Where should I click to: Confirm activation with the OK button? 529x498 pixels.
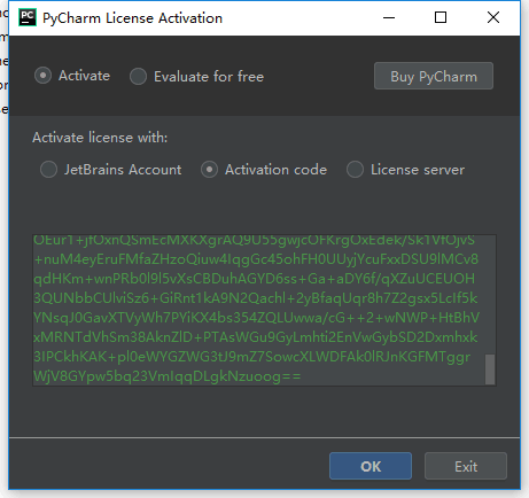(x=370, y=466)
